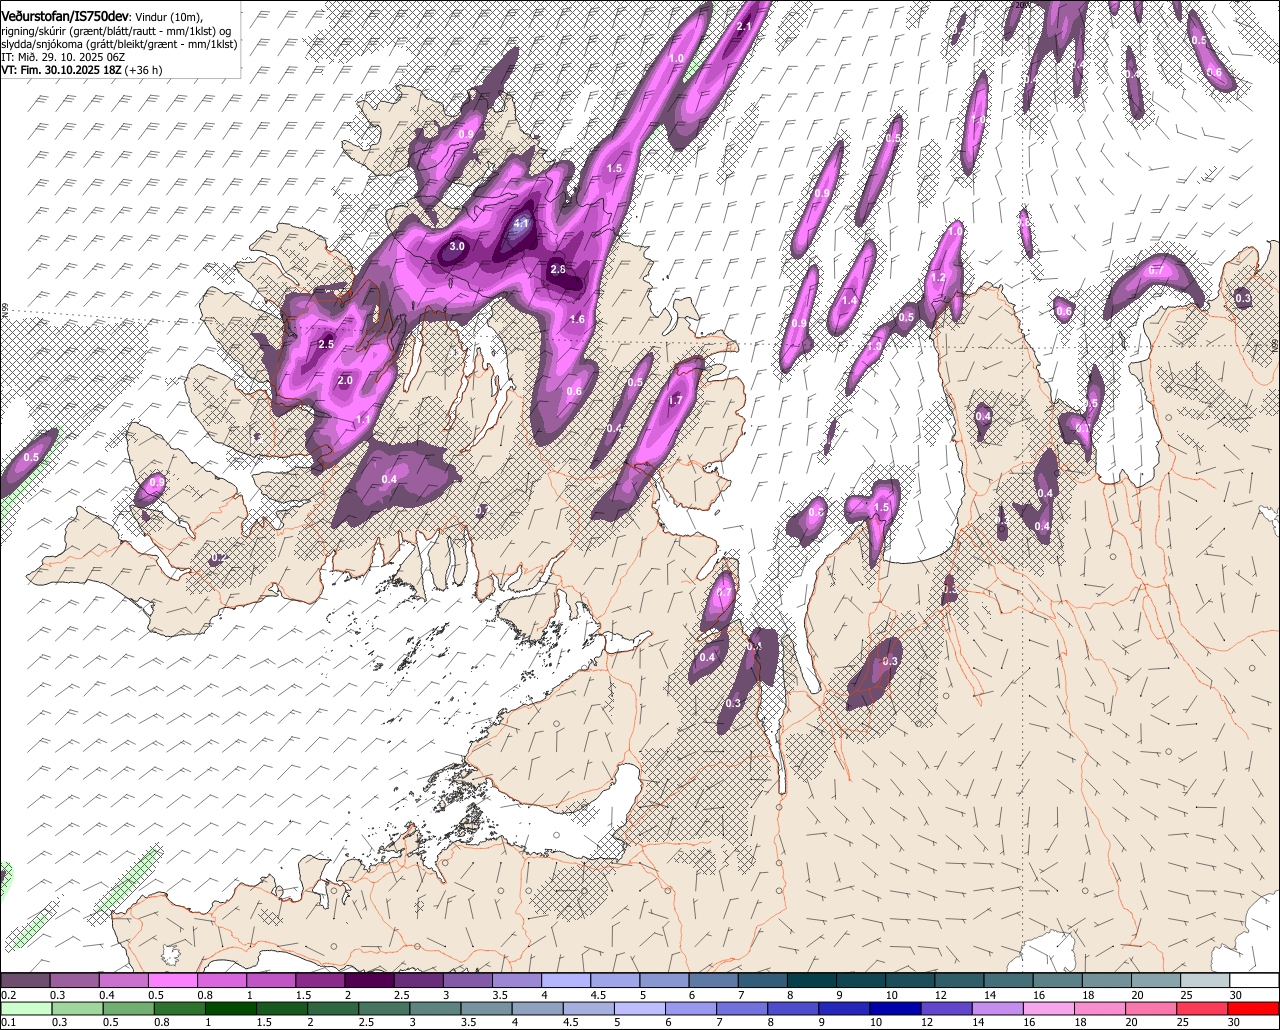Click the 0.1 label in the lower legend row

pyautogui.click(x=8, y=1022)
